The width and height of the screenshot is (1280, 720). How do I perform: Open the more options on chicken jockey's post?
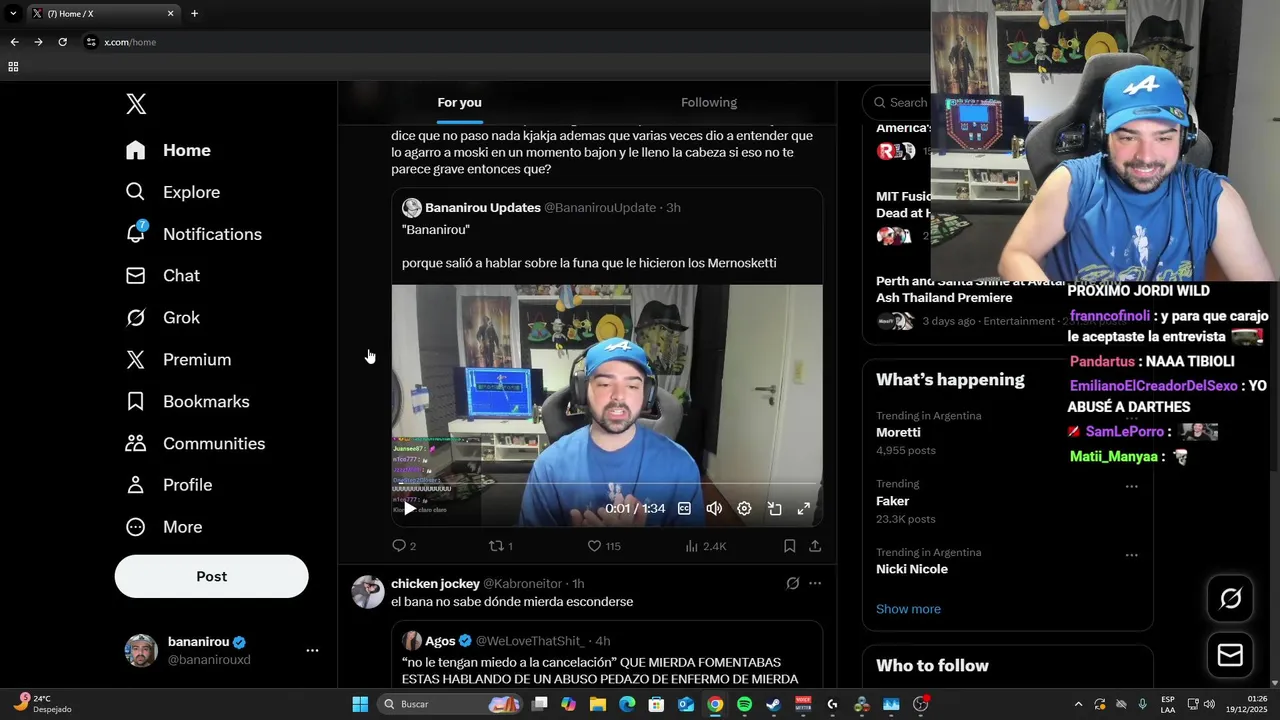click(815, 583)
